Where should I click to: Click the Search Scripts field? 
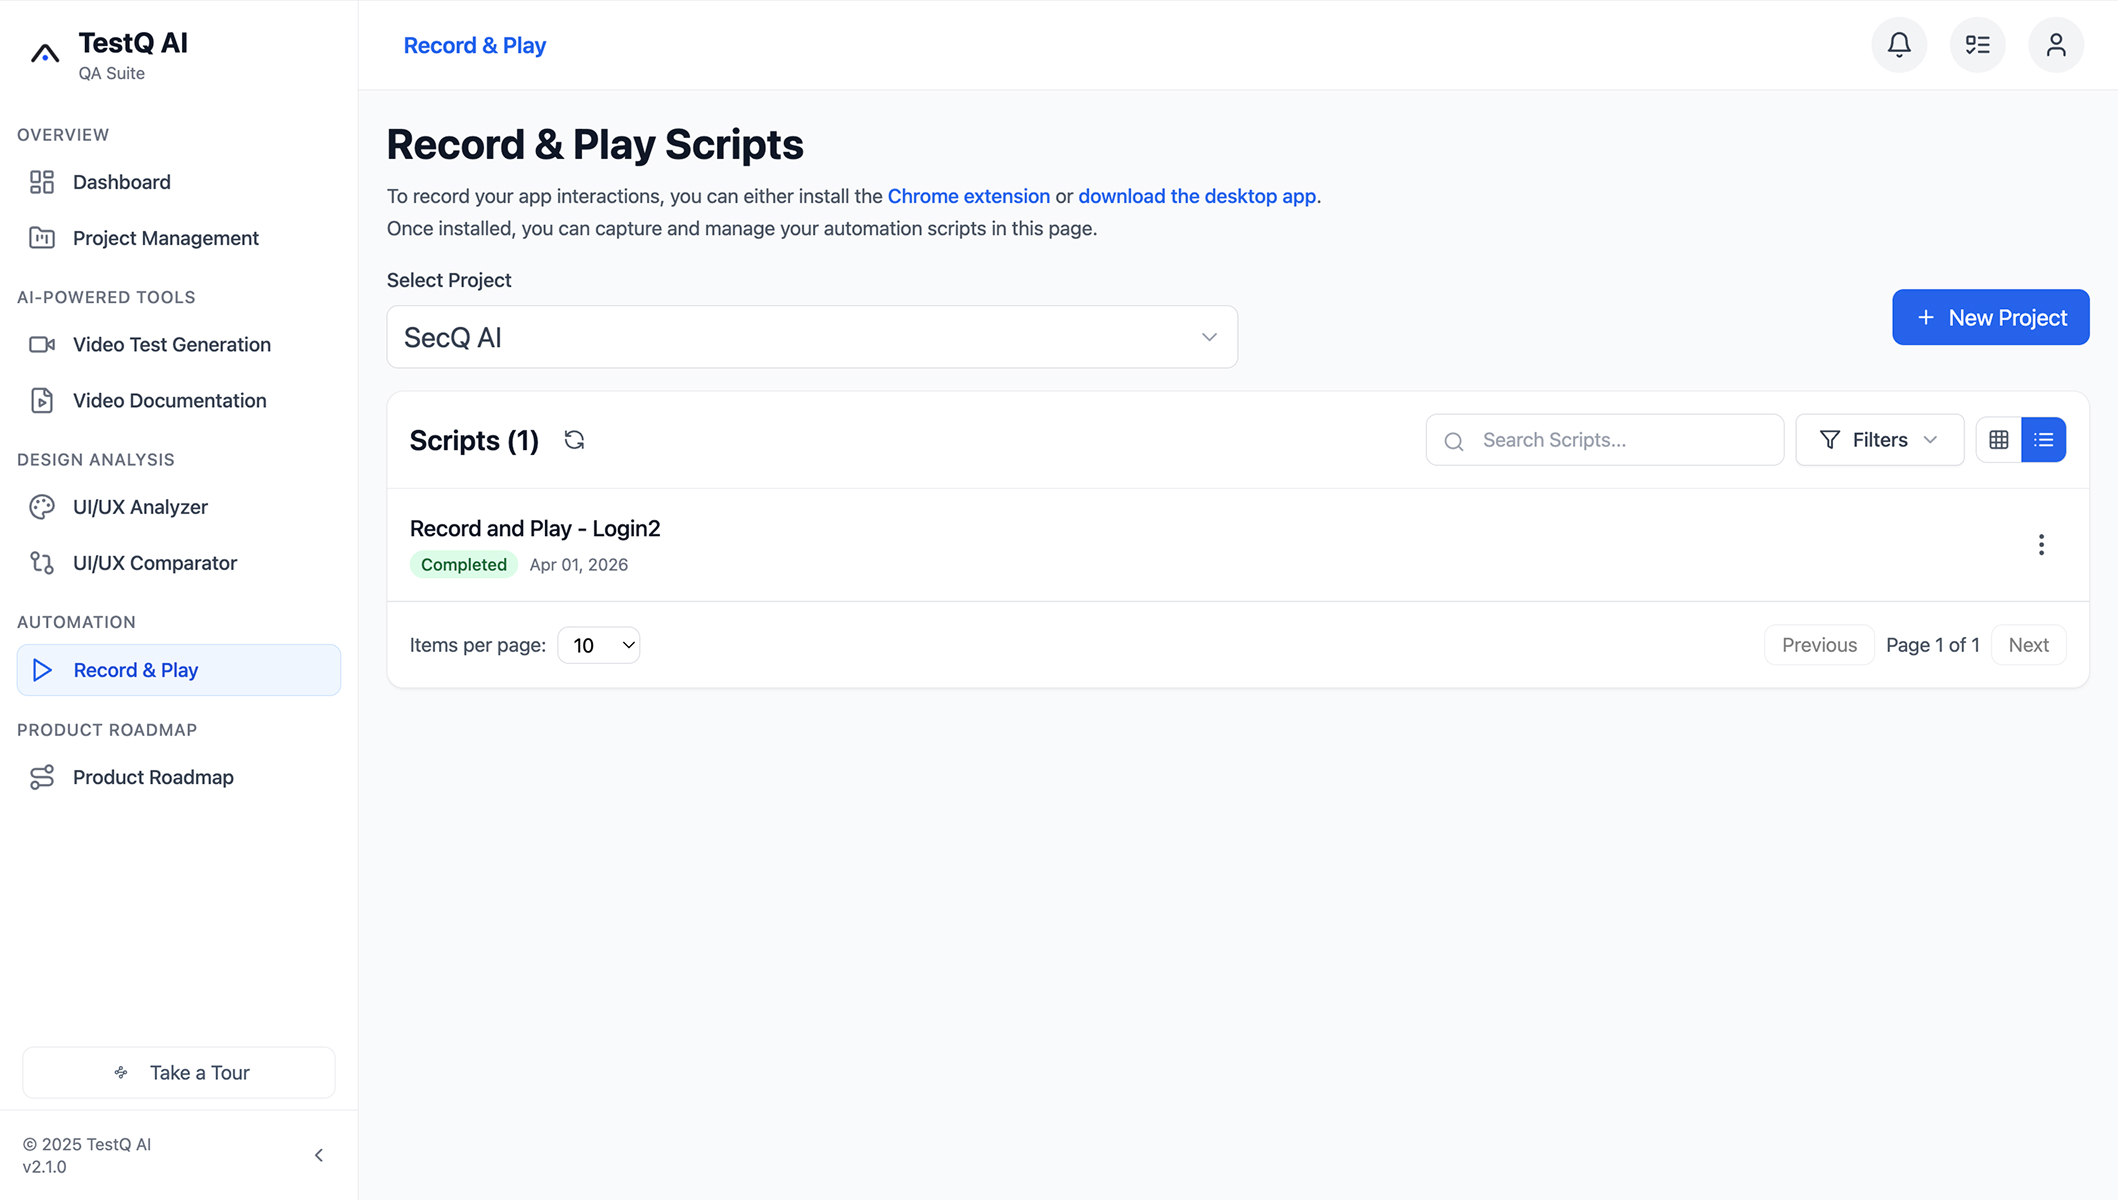(1604, 440)
